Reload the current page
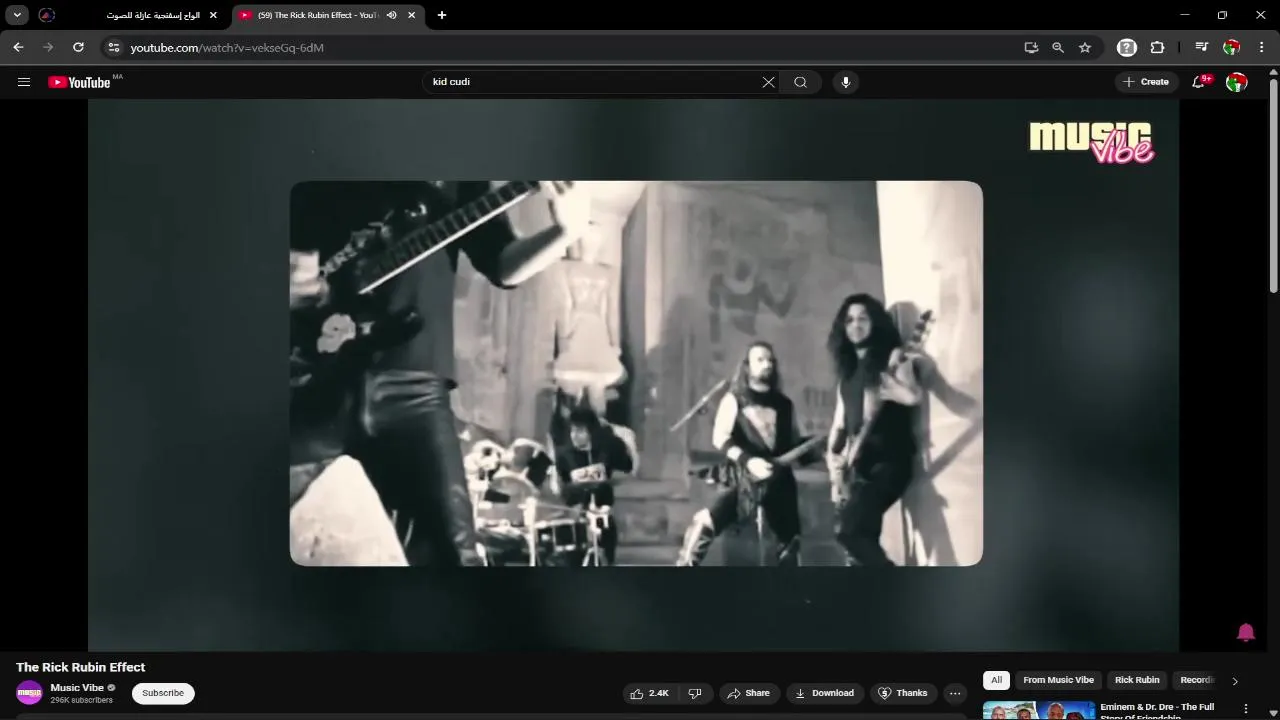The height and width of the screenshot is (720, 1280). tap(78, 47)
